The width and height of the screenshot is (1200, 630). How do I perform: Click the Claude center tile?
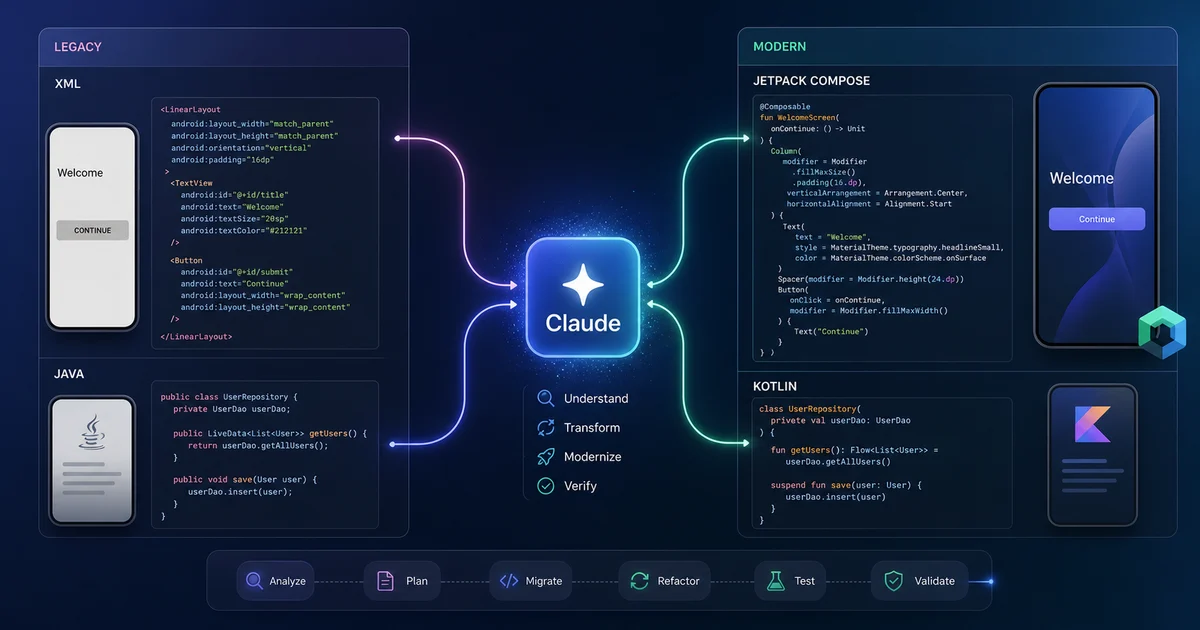(x=582, y=297)
